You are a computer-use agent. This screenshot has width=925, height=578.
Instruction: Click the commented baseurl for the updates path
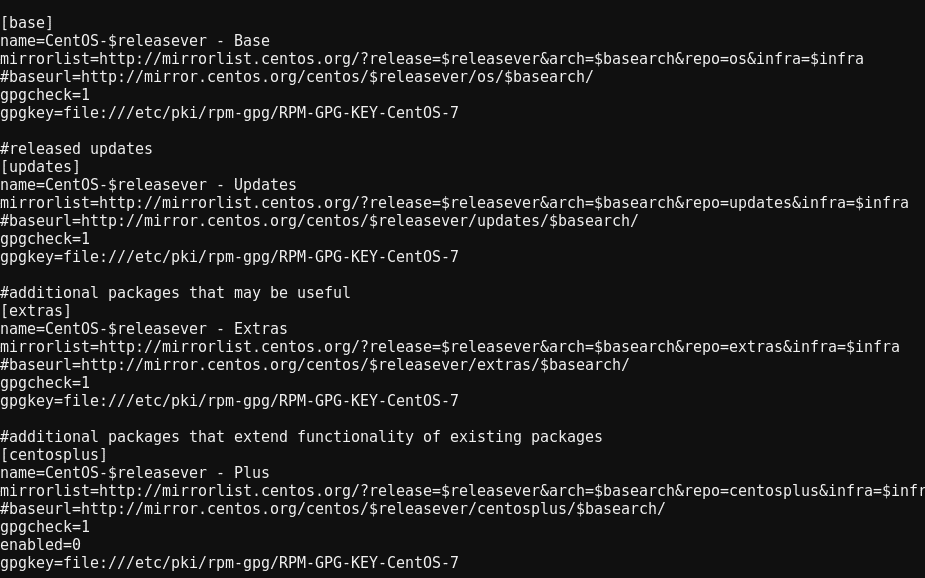[319, 221]
